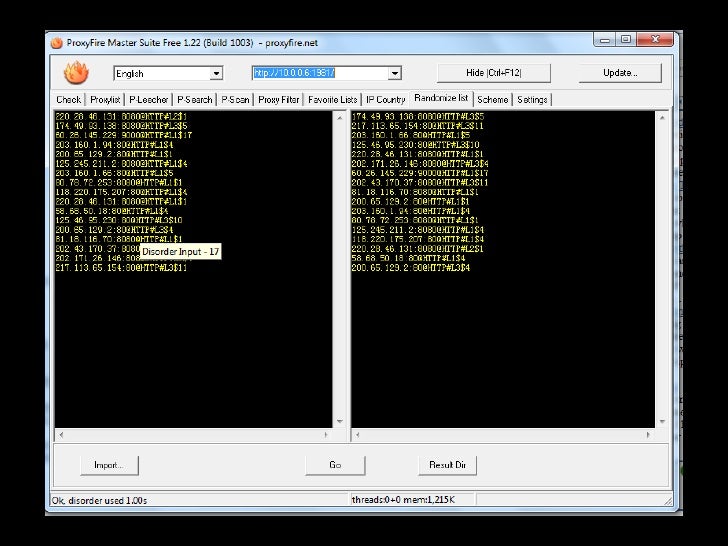This screenshot has width=728, height=546.
Task: Click the input list's scroll down arrow
Action: [339, 421]
